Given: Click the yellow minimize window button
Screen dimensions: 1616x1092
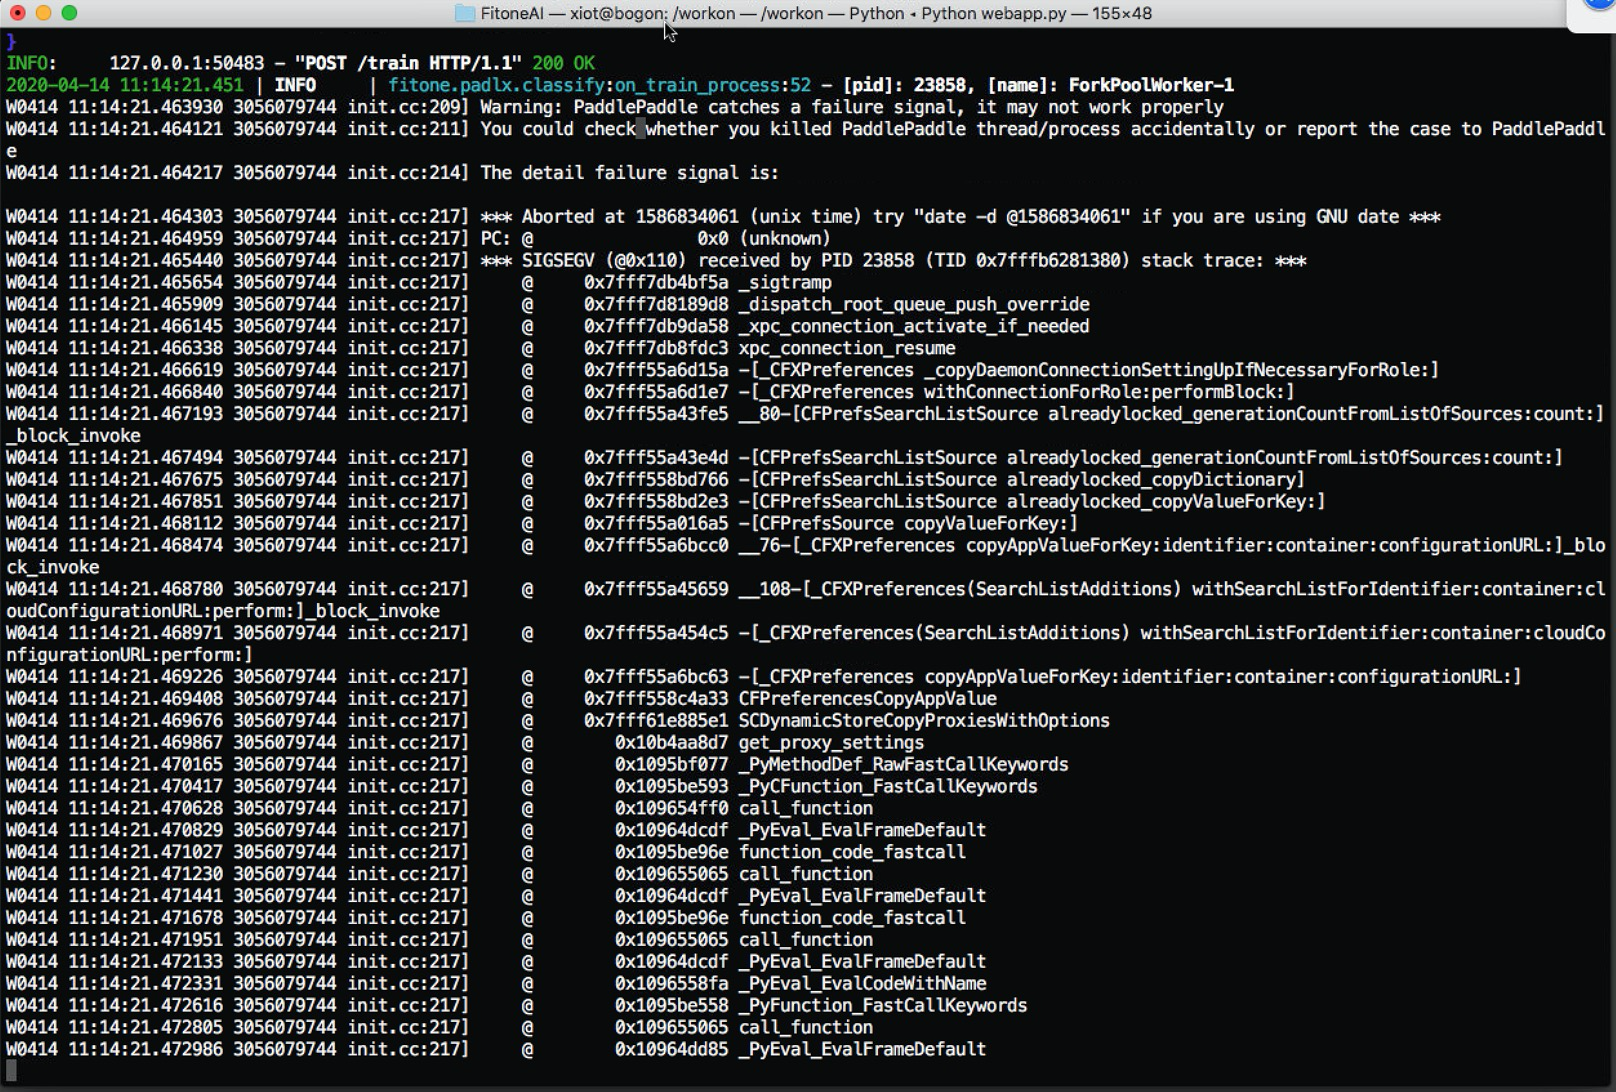Looking at the screenshot, I should [x=43, y=13].
